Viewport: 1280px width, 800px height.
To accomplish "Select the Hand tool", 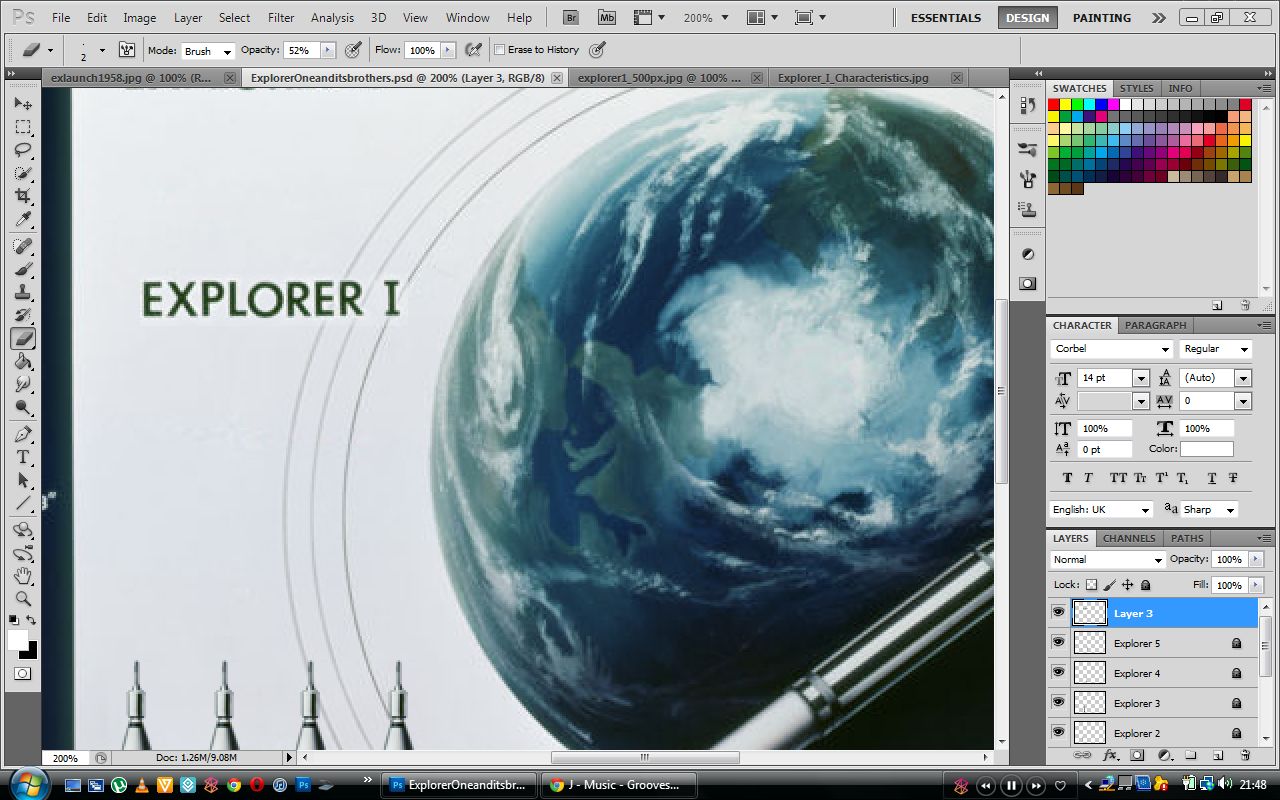I will tap(23, 576).
